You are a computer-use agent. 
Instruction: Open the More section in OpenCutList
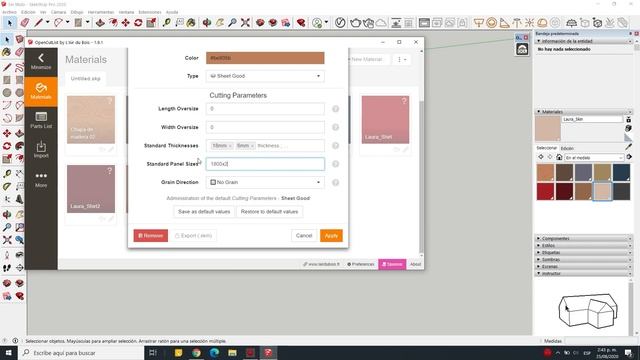pyautogui.click(x=41, y=179)
